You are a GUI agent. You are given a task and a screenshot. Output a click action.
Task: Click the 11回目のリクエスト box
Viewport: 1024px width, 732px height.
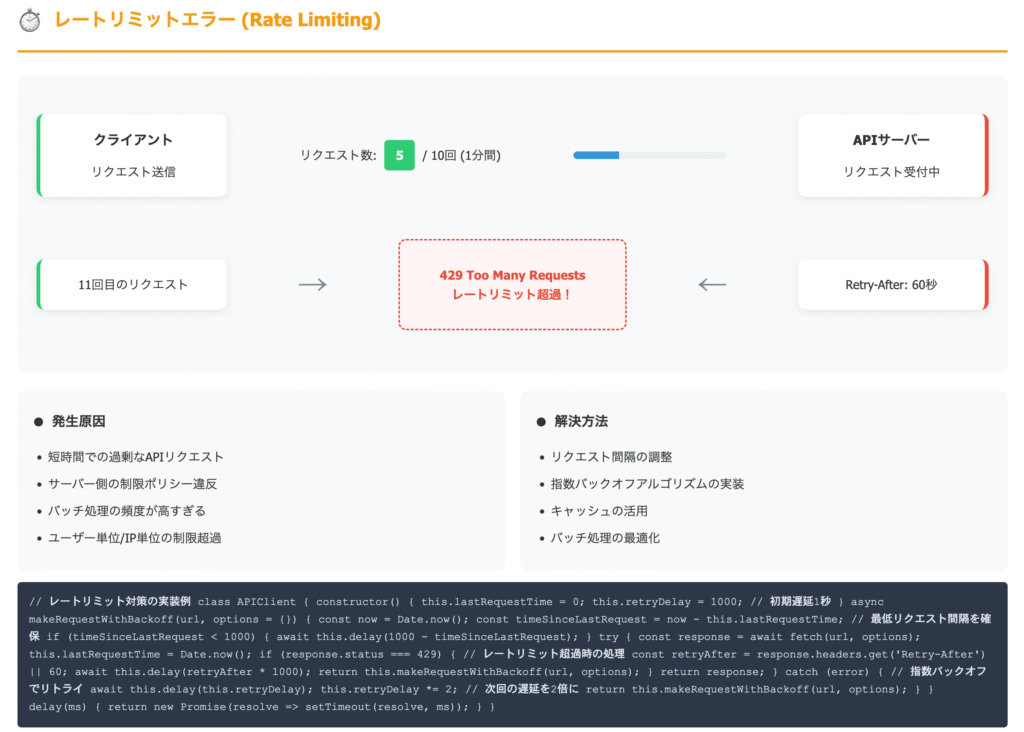click(132, 285)
